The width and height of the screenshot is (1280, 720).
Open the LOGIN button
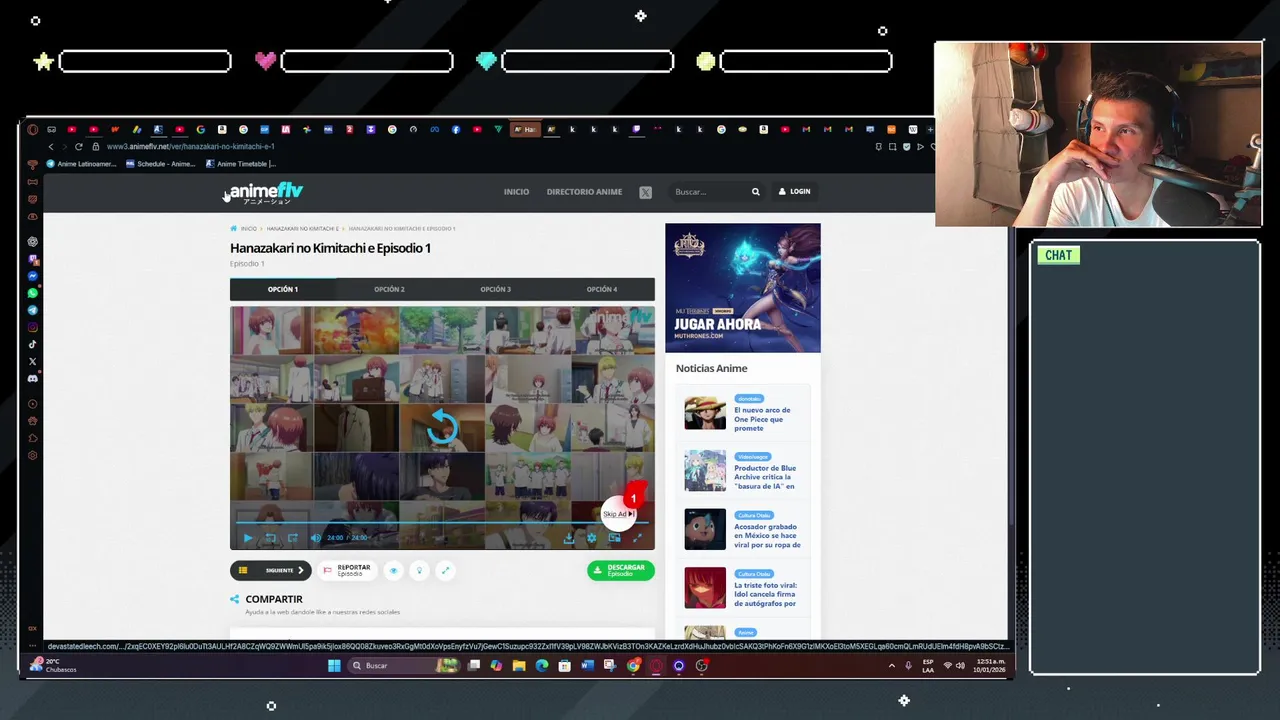click(x=794, y=191)
